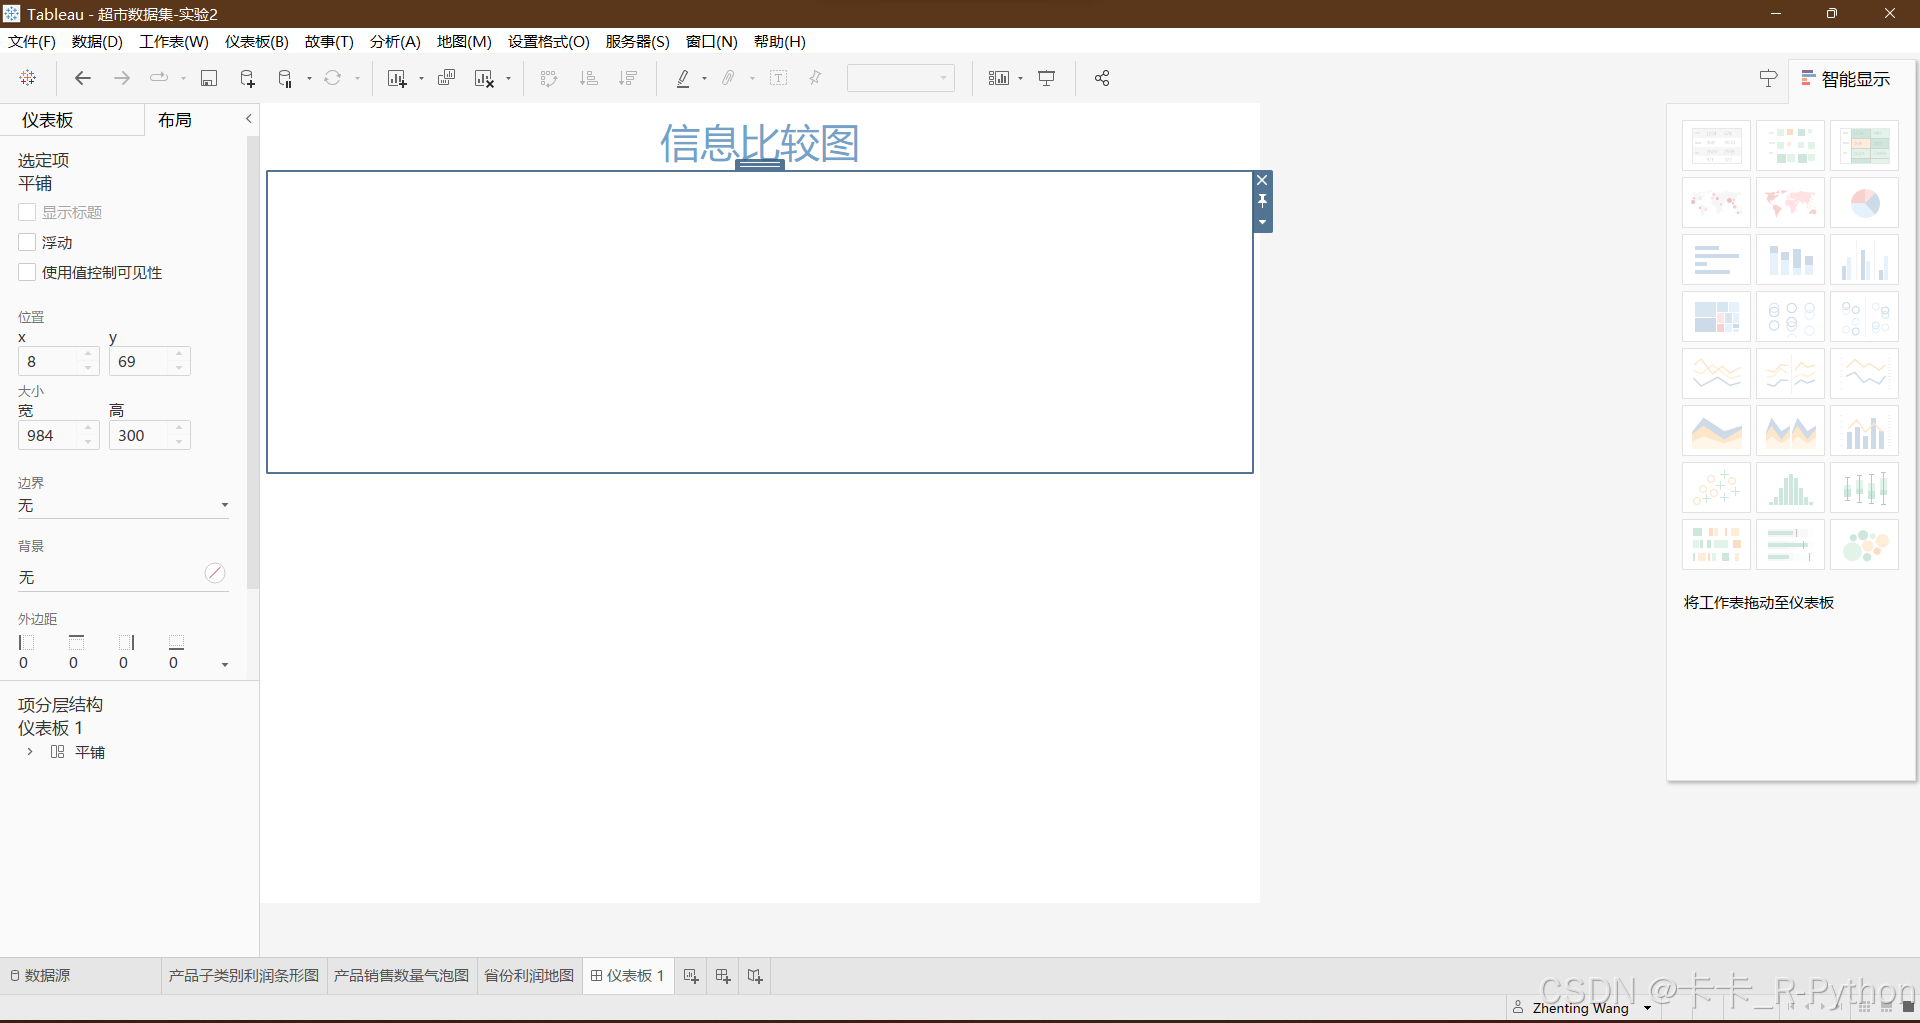
Task: Click the Sort descending icon
Action: 628,78
